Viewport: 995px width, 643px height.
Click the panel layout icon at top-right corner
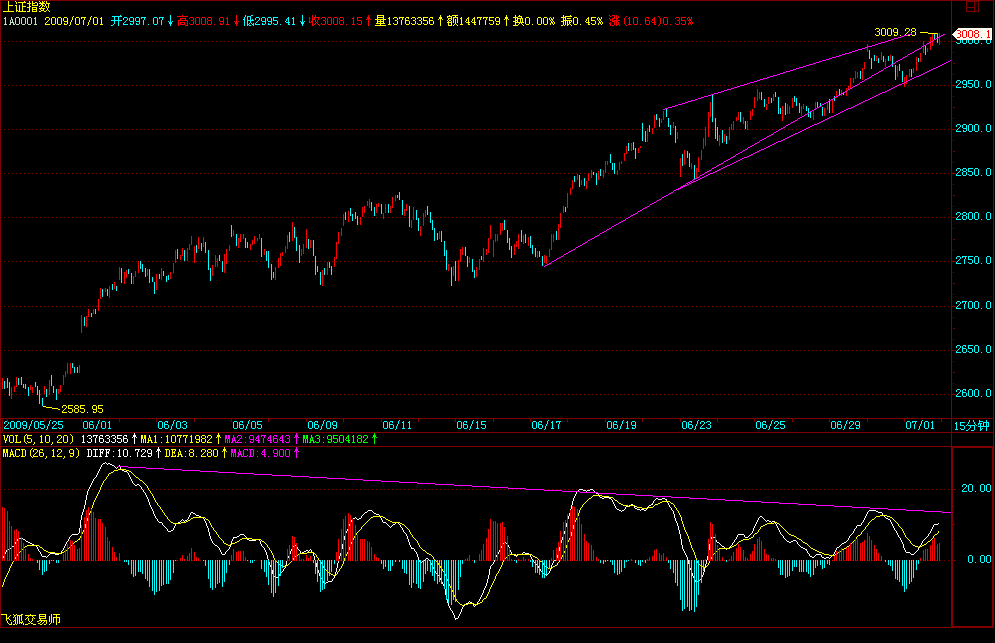tap(972, 6)
